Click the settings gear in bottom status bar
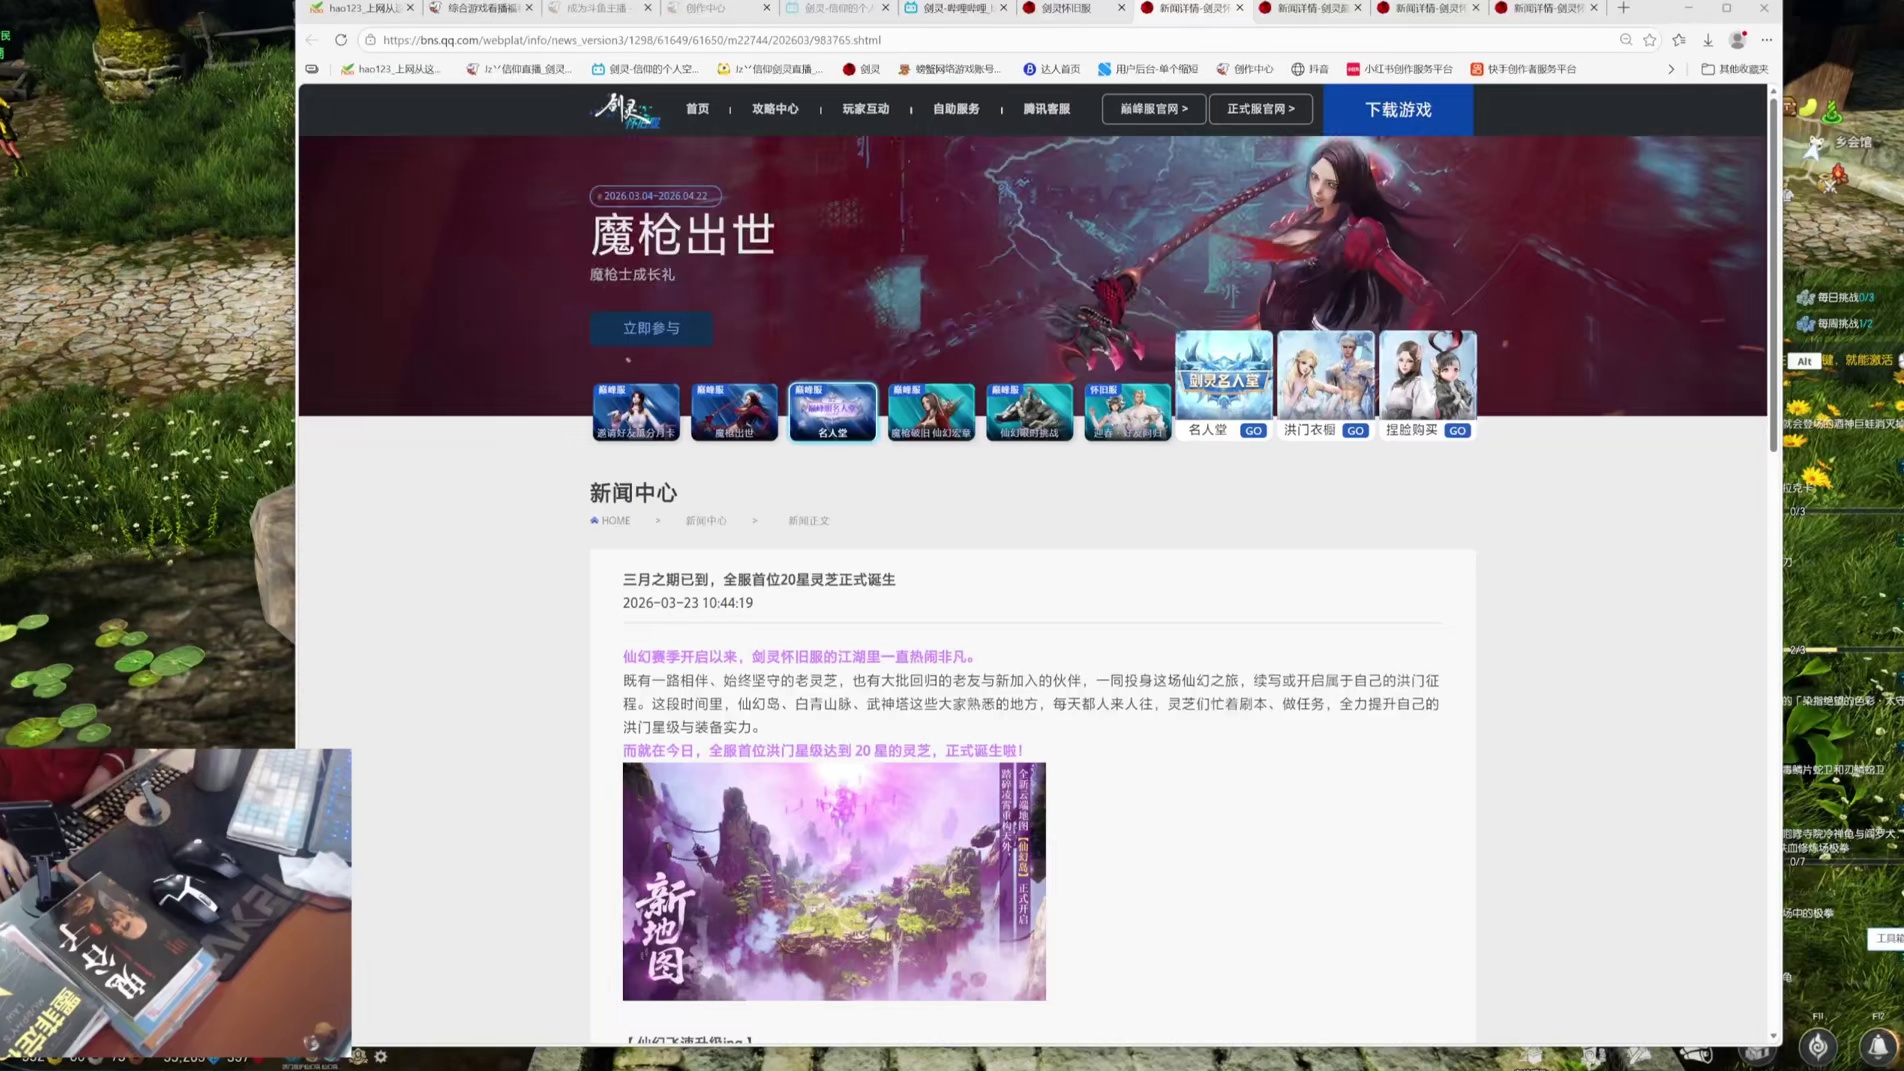This screenshot has height=1071, width=1904. pos(381,1057)
